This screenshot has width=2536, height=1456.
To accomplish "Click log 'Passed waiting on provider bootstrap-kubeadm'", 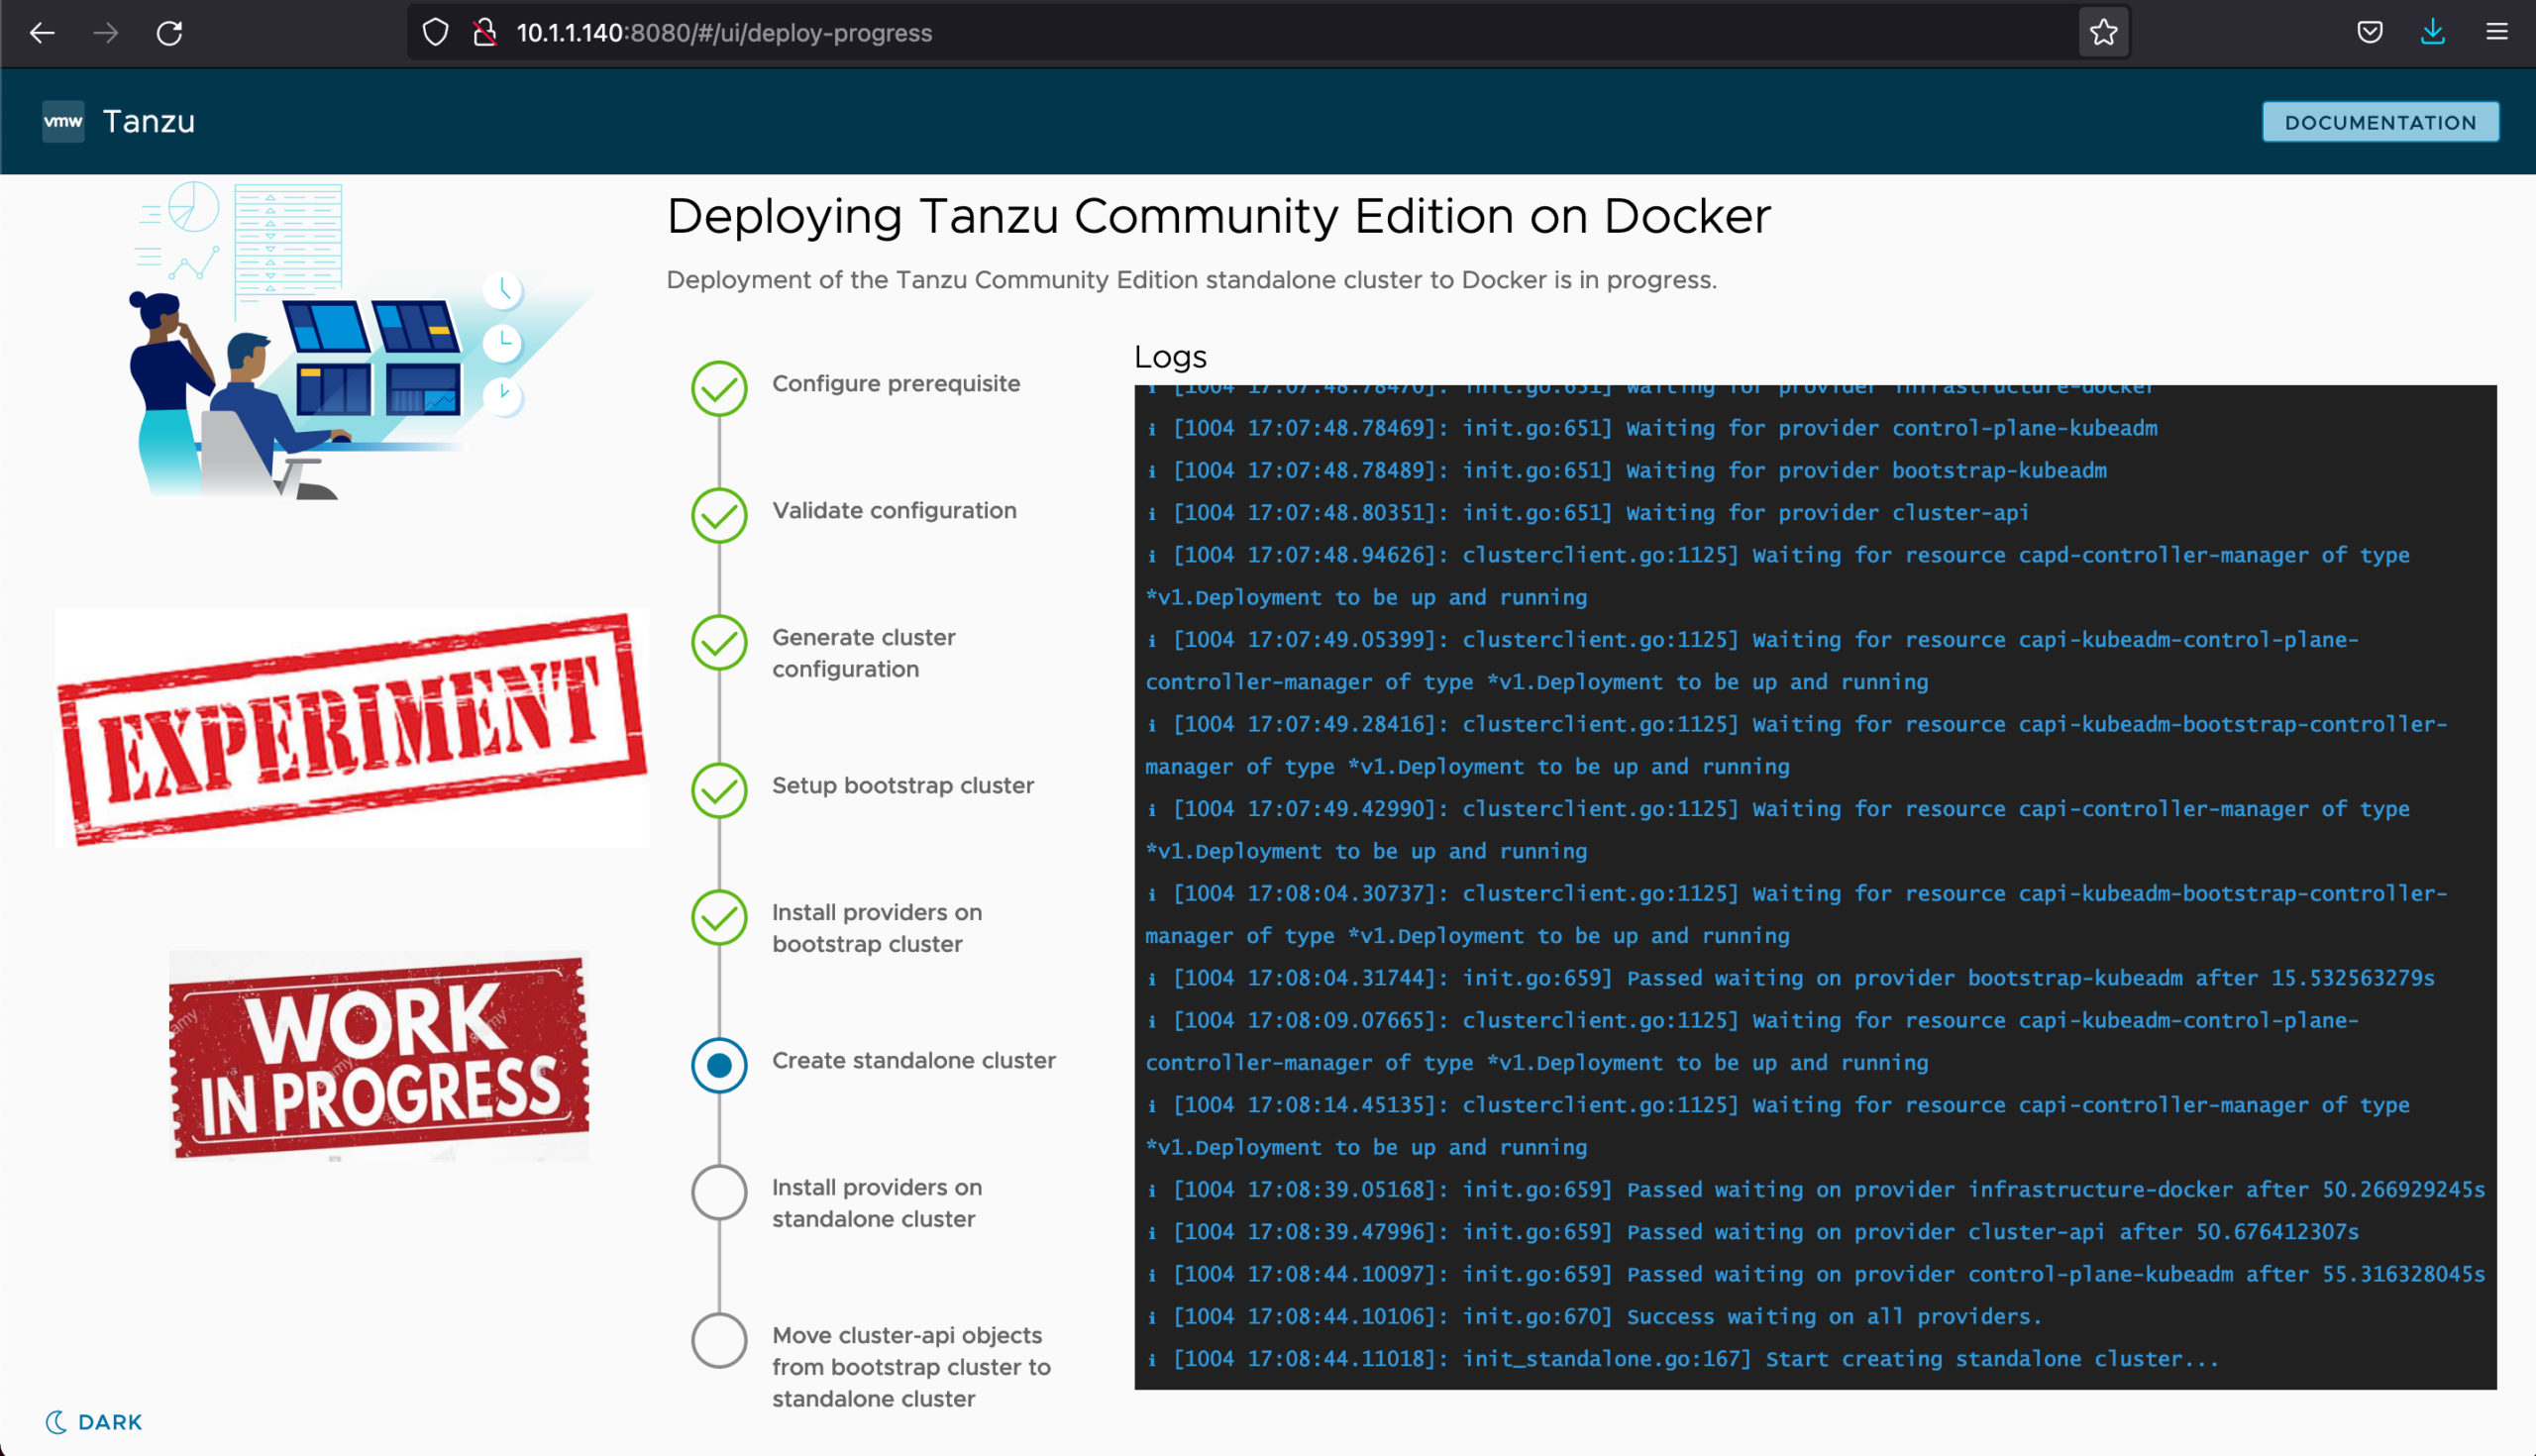I will [x=1790, y=979].
